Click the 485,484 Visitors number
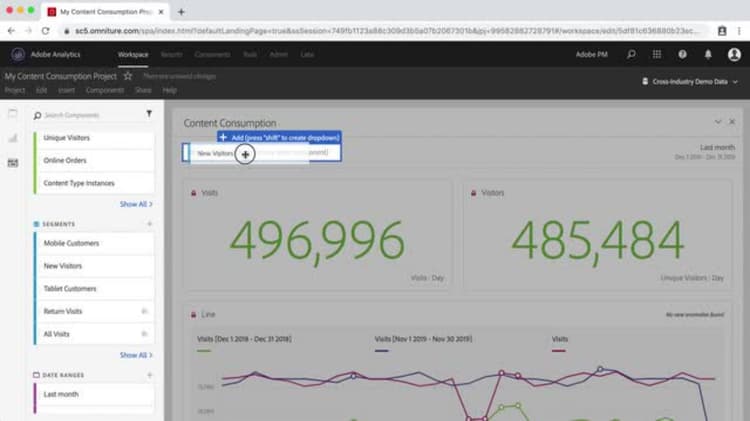This screenshot has width=750, height=421. click(597, 242)
